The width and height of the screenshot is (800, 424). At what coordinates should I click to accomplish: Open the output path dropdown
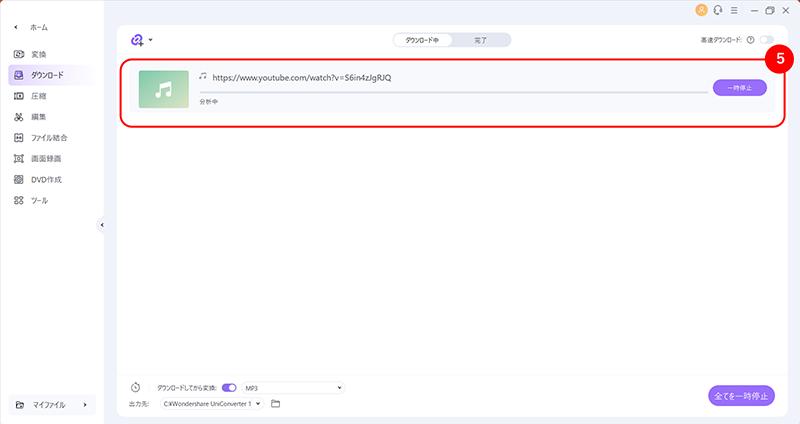coord(211,404)
